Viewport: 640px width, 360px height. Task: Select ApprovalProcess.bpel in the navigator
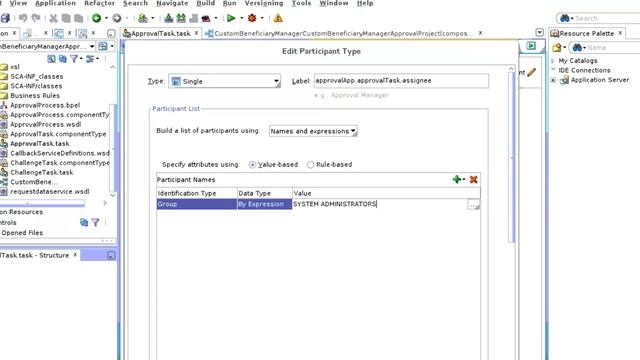(45, 105)
